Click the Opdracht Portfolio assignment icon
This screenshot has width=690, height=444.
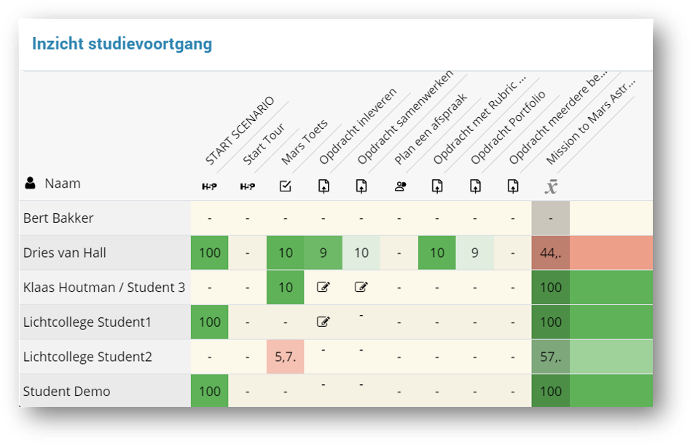pyautogui.click(x=475, y=186)
